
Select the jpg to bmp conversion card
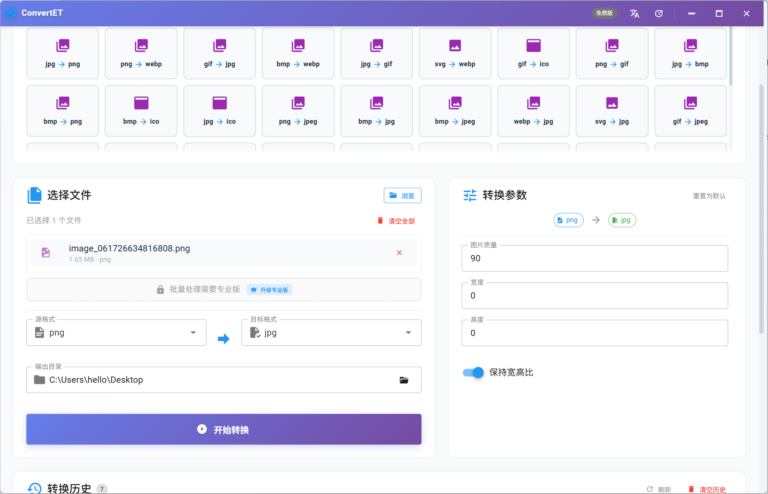[690, 53]
